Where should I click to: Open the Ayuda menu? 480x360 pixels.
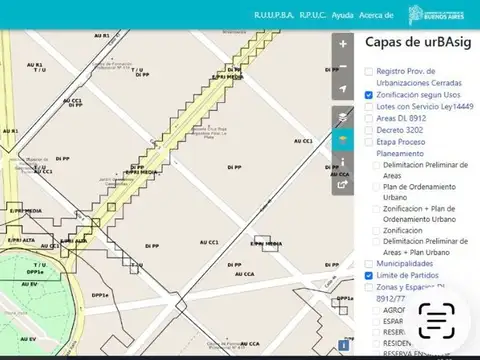[x=342, y=15]
